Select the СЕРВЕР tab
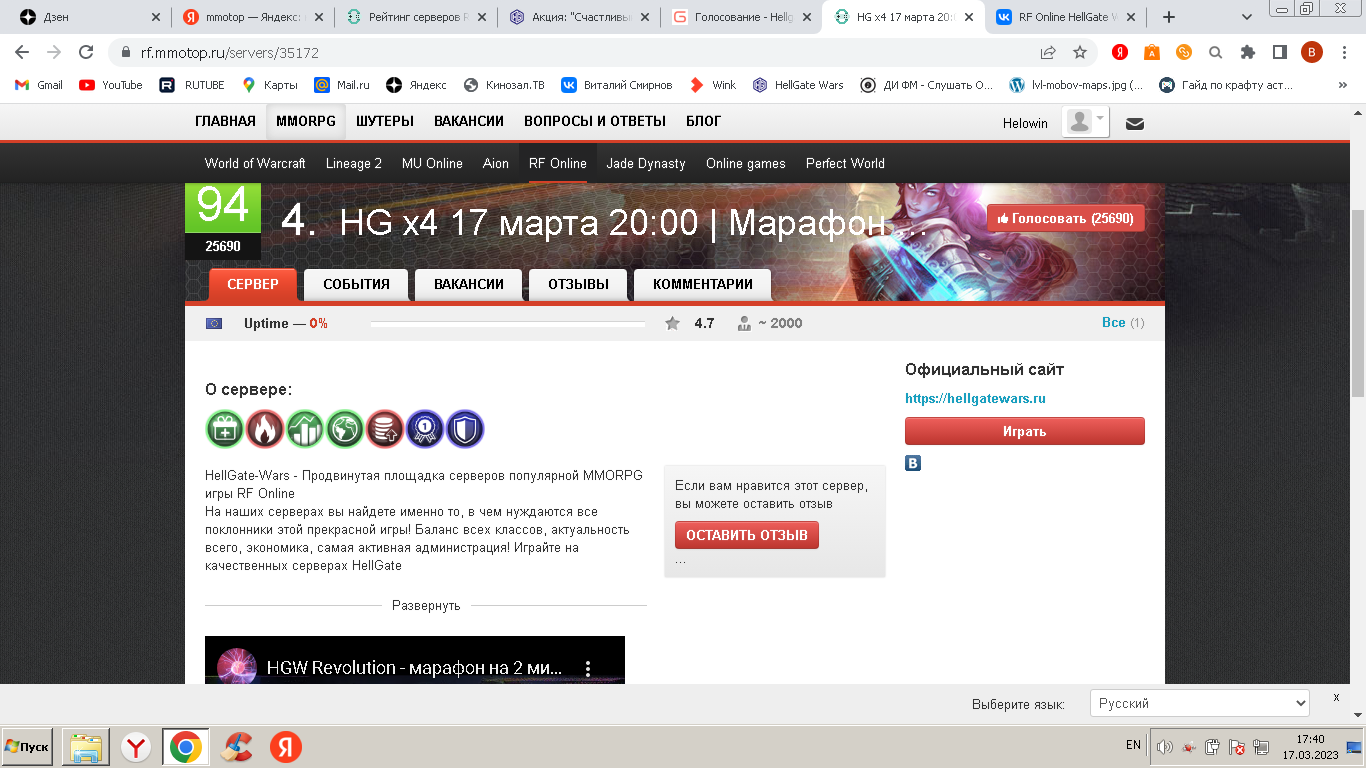The image size is (1366, 768). pos(253,284)
